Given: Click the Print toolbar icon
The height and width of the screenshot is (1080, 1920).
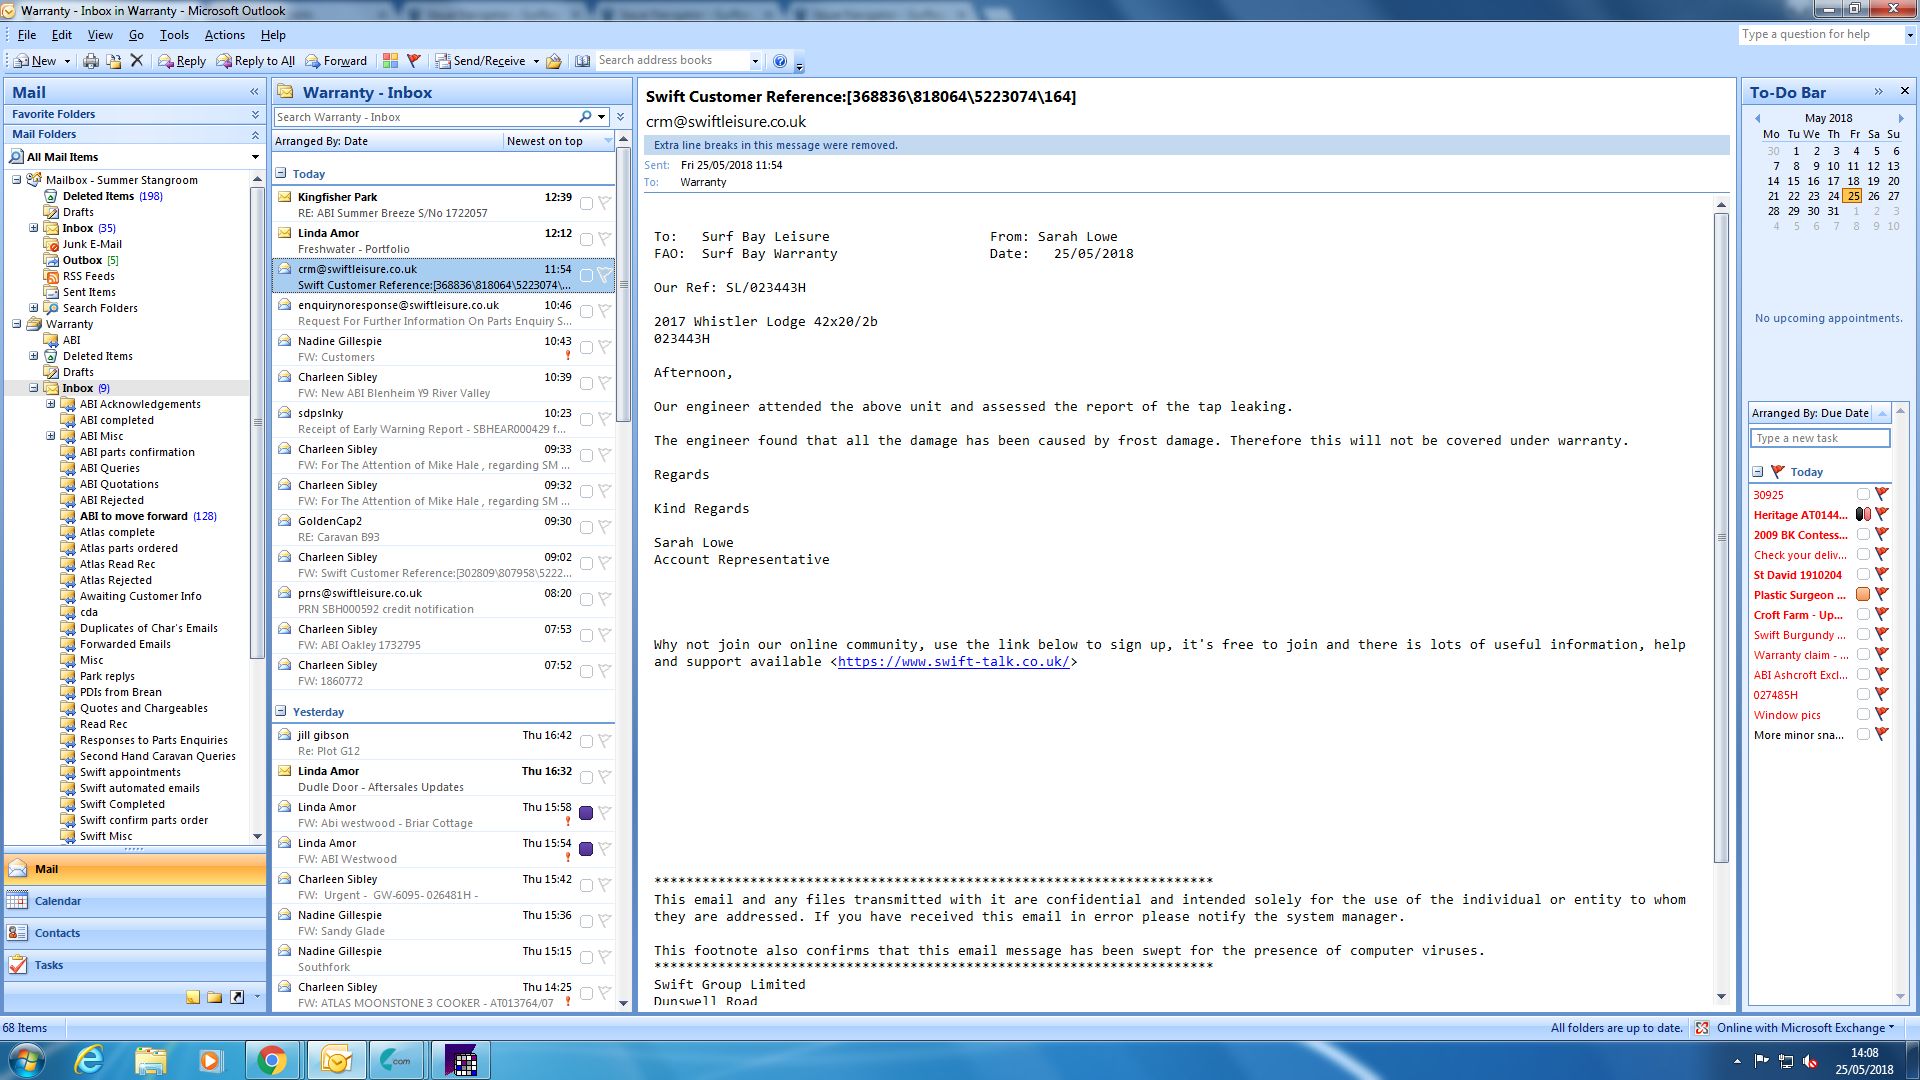Looking at the screenshot, I should coord(91,61).
